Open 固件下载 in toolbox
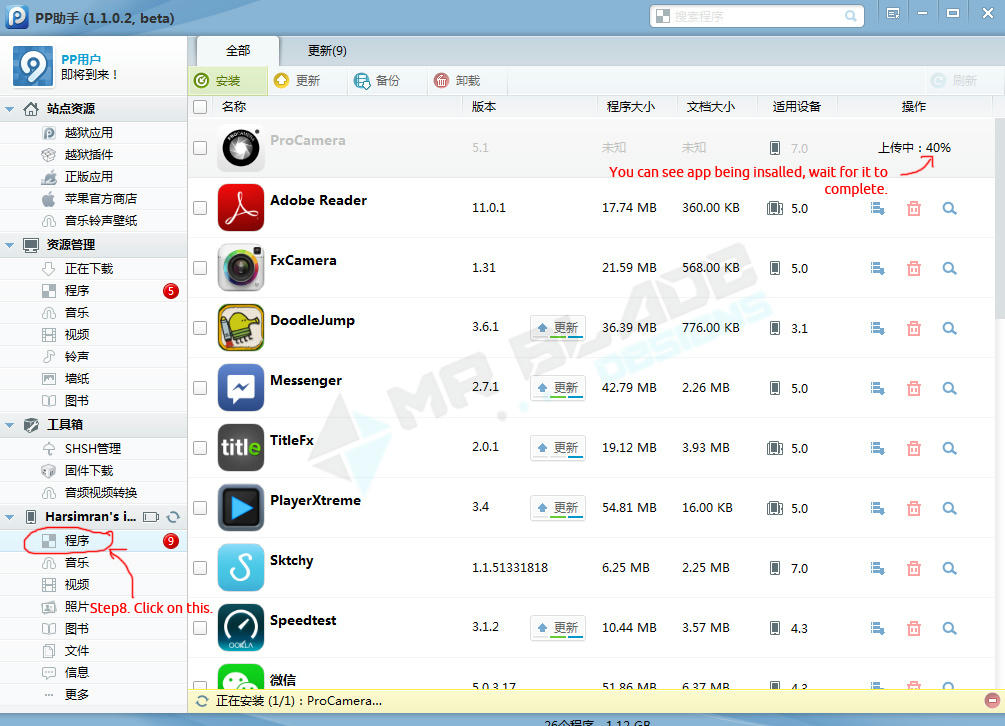 point(88,470)
